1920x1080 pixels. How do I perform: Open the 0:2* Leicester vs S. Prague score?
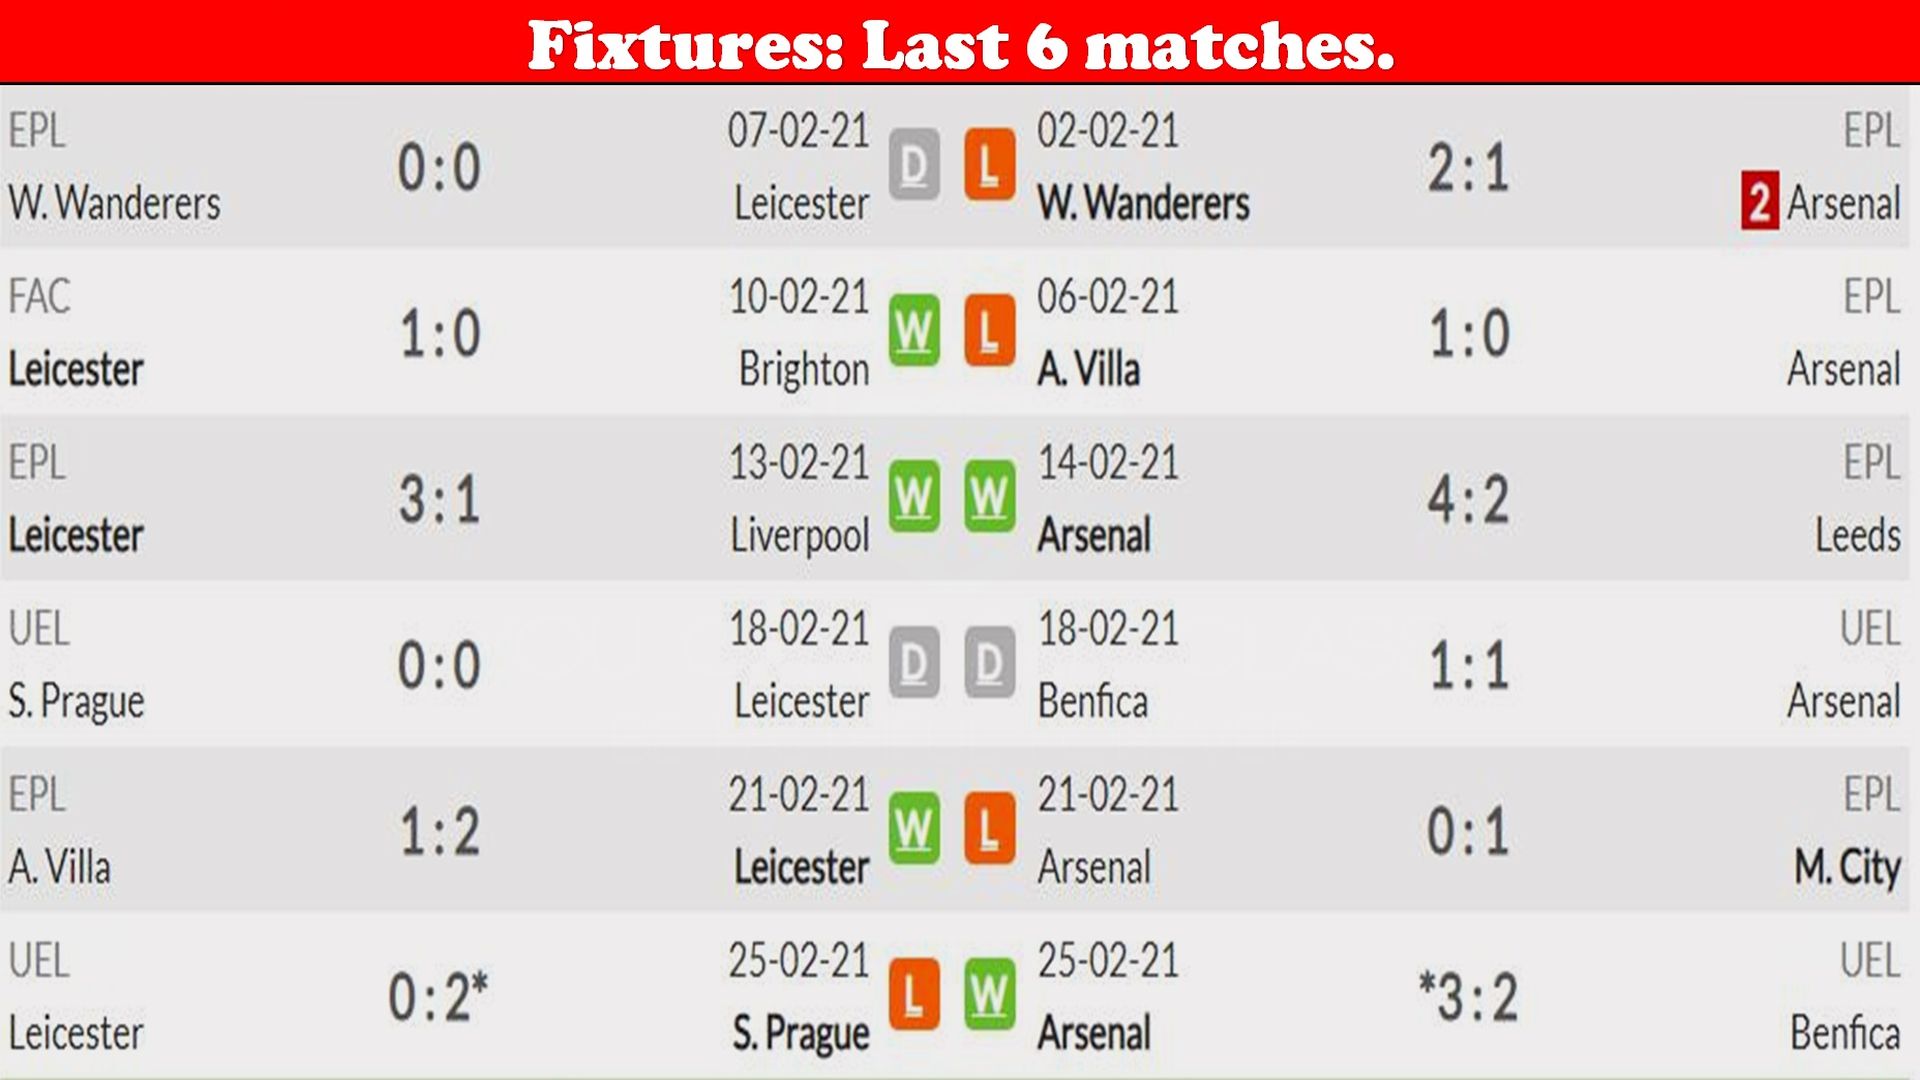click(x=438, y=996)
